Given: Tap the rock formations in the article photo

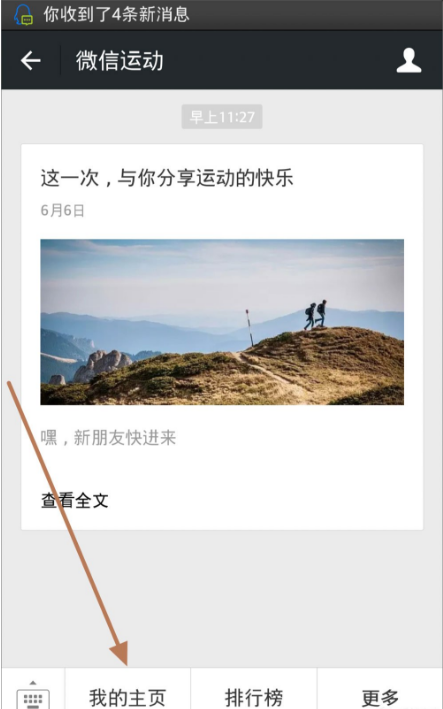Looking at the screenshot, I should coord(103,364).
